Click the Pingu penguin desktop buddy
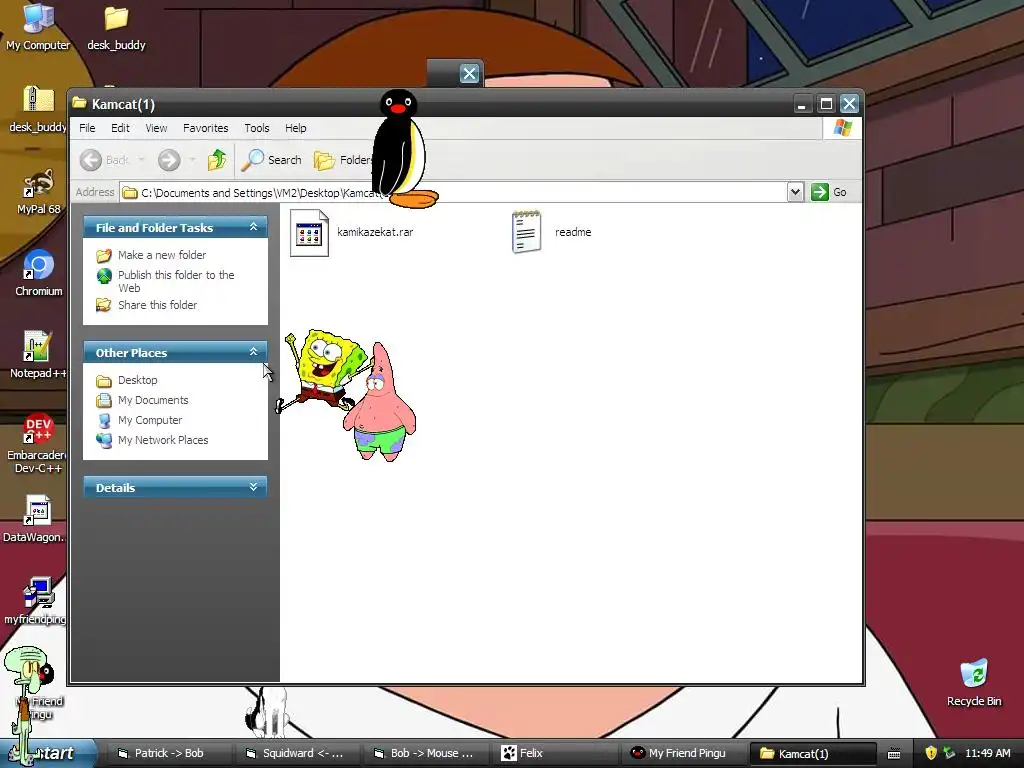This screenshot has height=768, width=1024. point(402,149)
